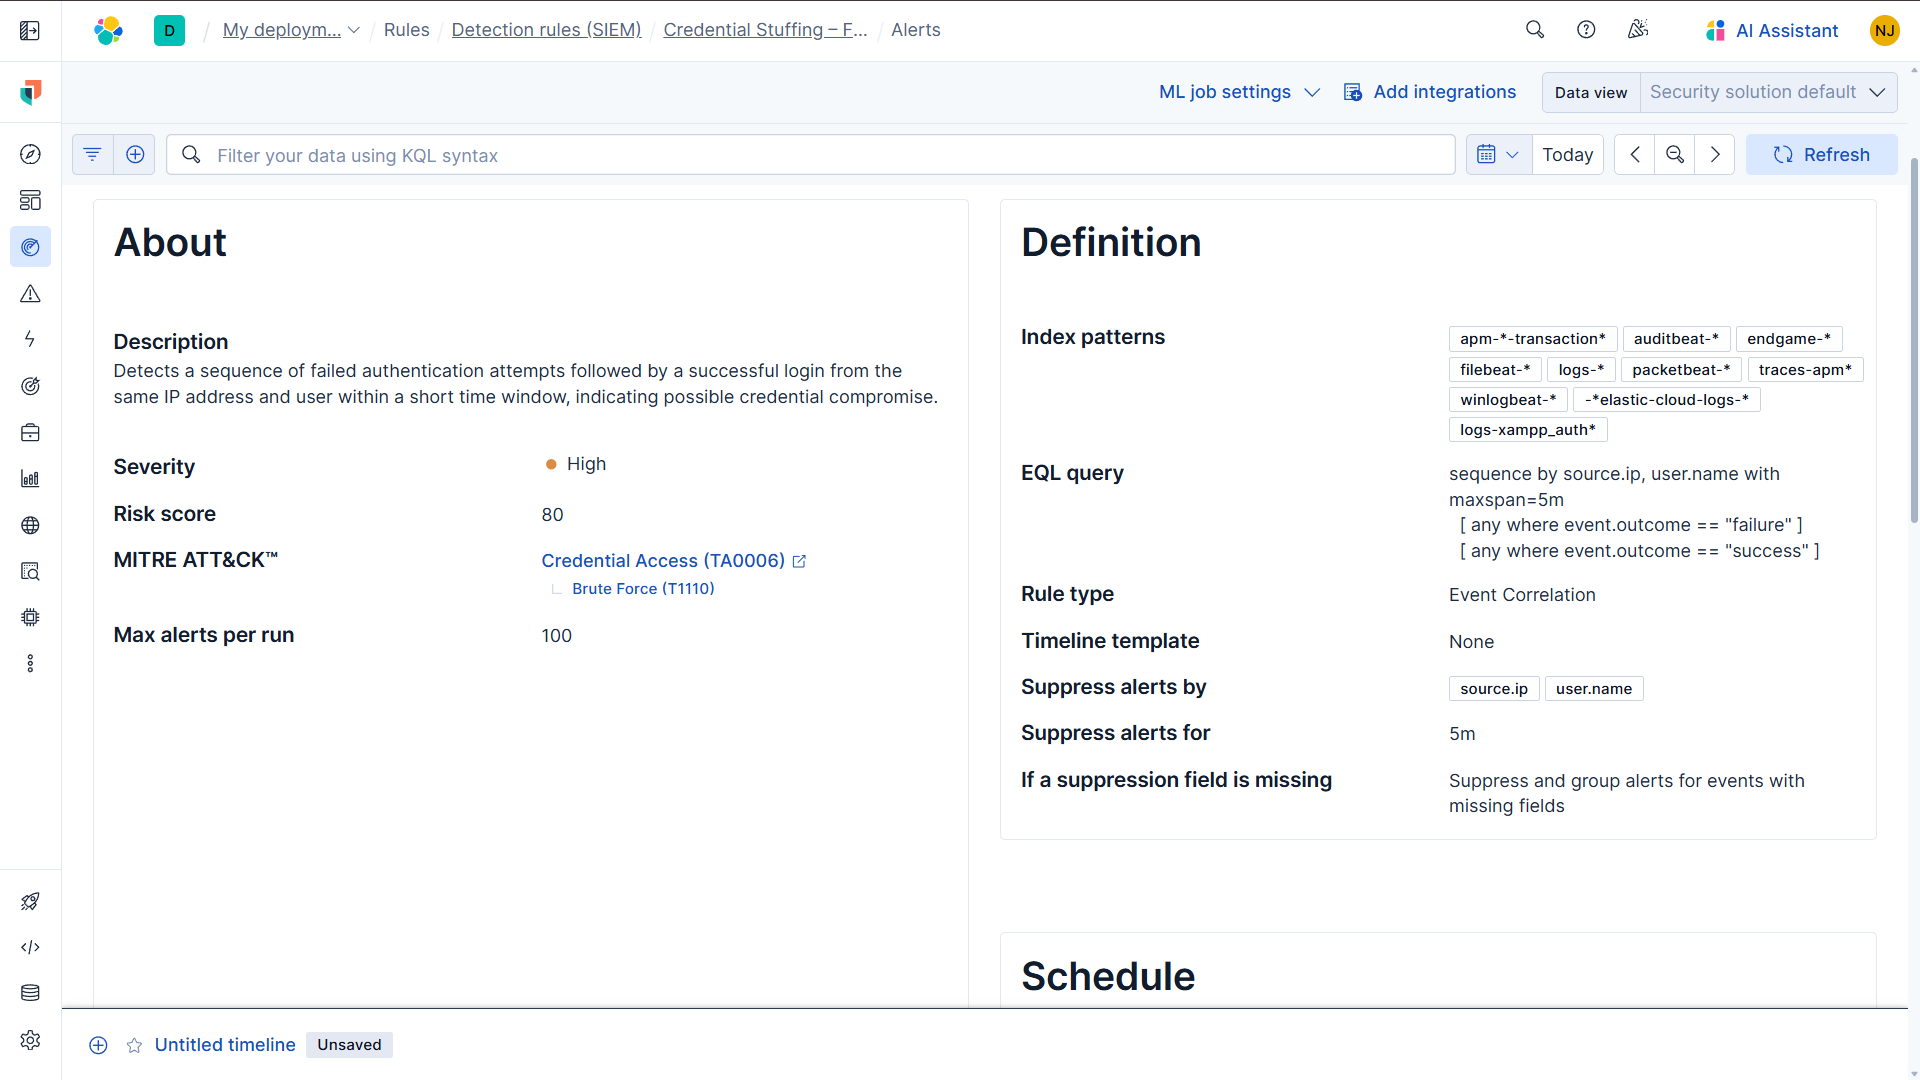
Task: Navigate to Rules in the breadcrumb
Action: [406, 30]
